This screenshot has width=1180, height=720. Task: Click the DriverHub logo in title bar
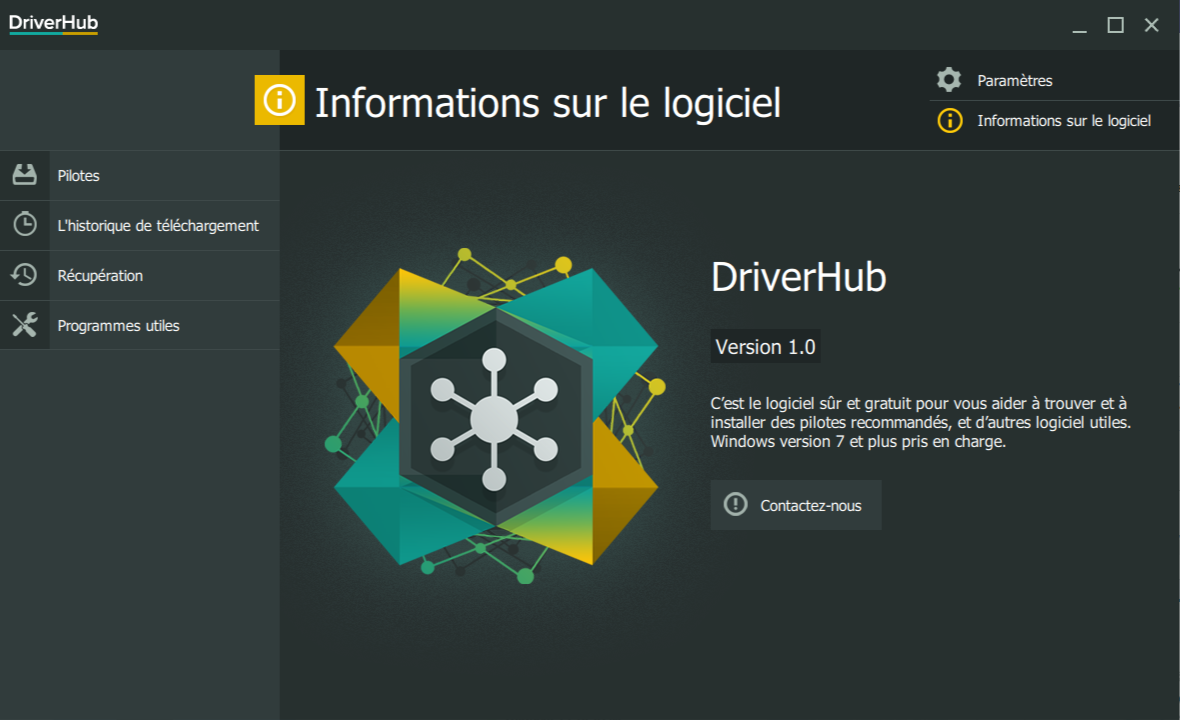coord(53,23)
